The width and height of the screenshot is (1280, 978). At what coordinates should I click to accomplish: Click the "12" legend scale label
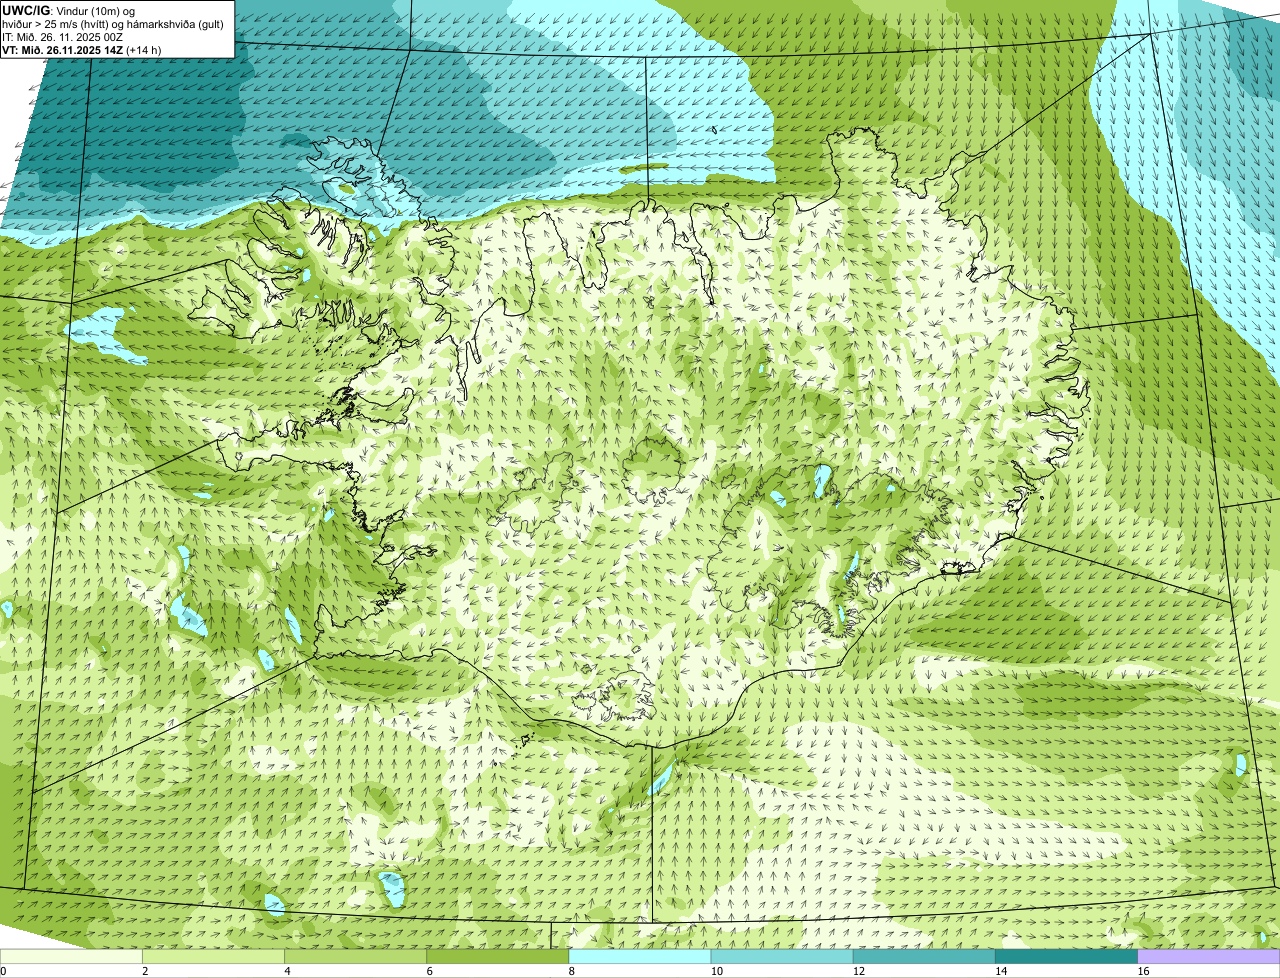tap(858, 971)
